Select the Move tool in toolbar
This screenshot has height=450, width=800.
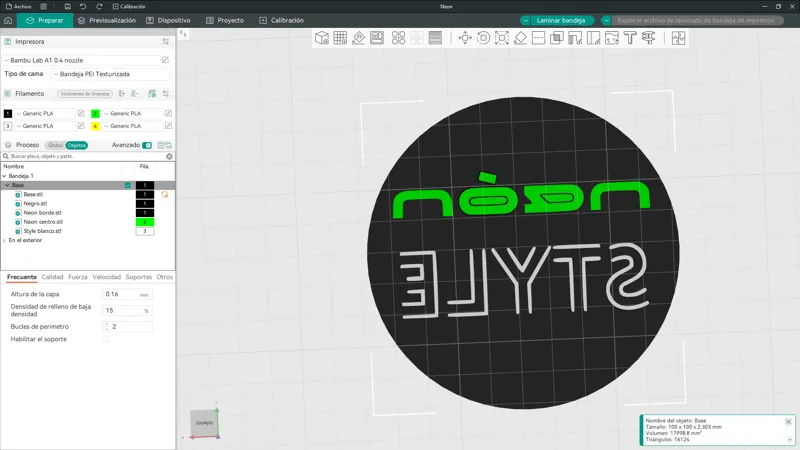pyautogui.click(x=465, y=38)
